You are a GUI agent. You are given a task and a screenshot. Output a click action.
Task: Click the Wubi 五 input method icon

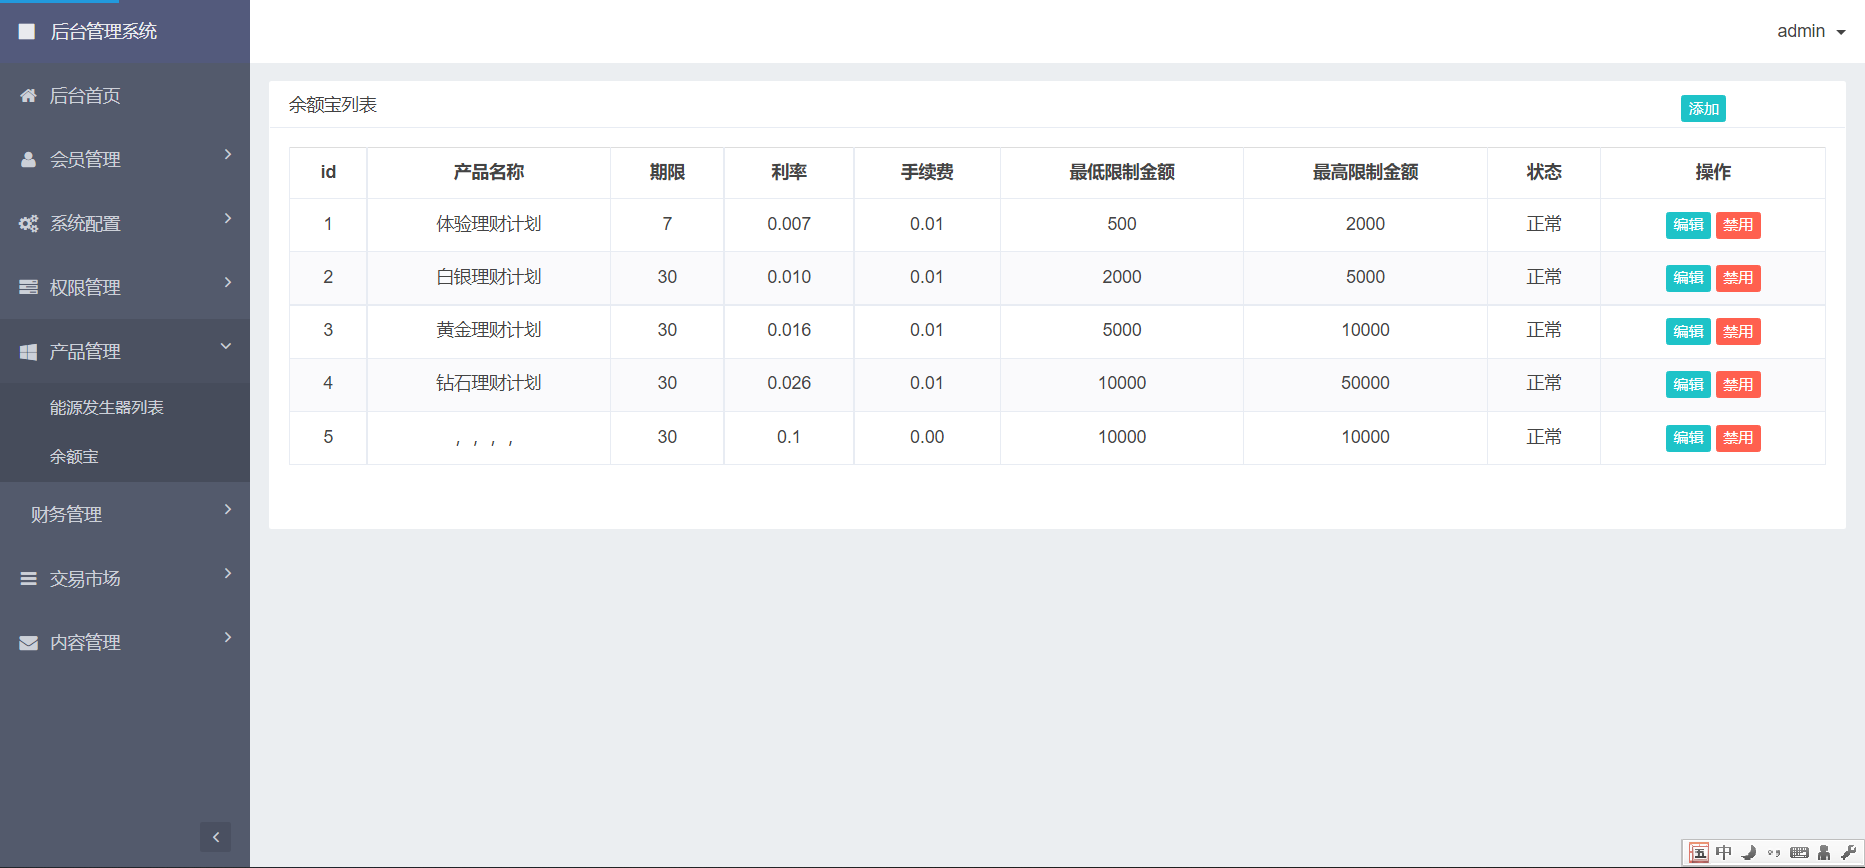pos(1698,853)
